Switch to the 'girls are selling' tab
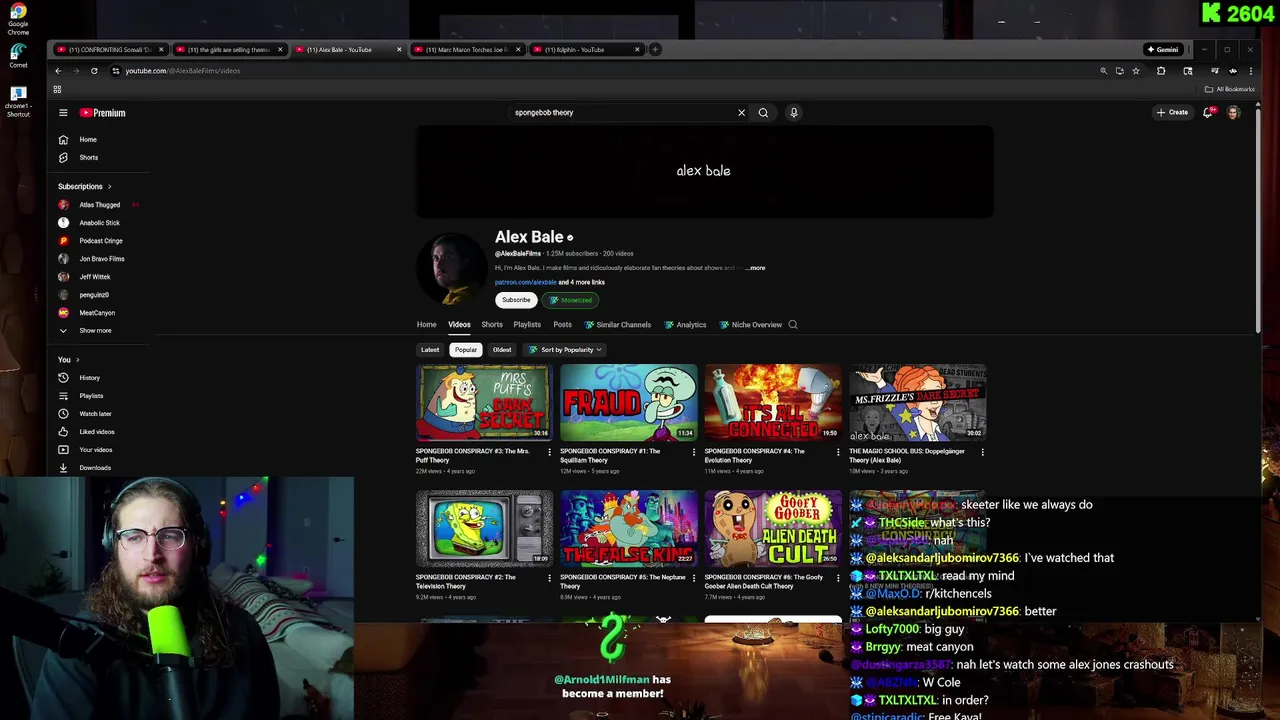 (228, 49)
